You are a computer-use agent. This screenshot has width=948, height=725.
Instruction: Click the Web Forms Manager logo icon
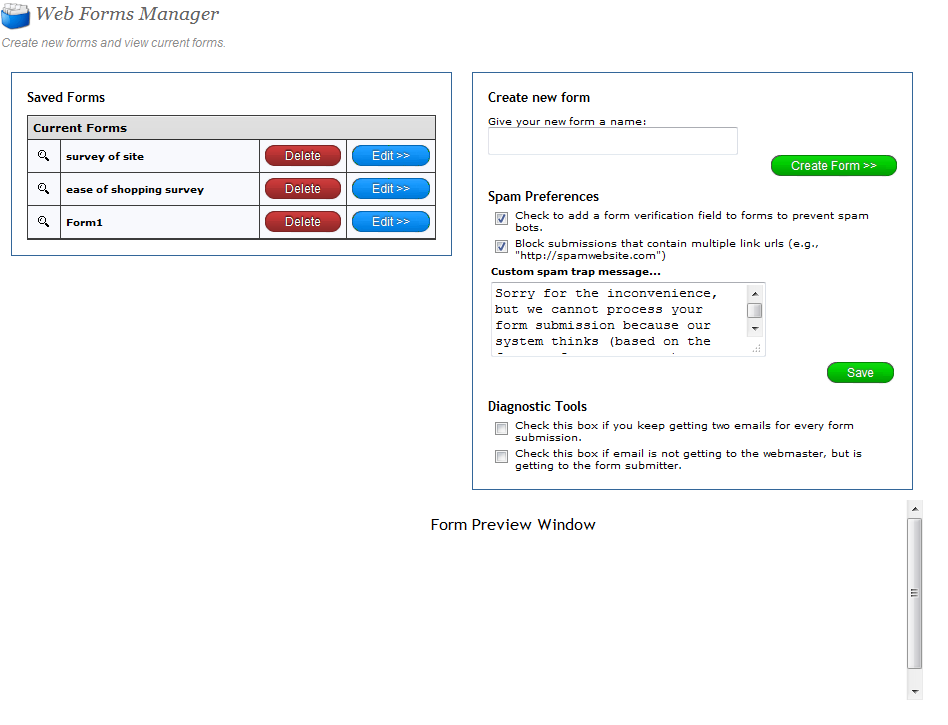click(x=15, y=16)
